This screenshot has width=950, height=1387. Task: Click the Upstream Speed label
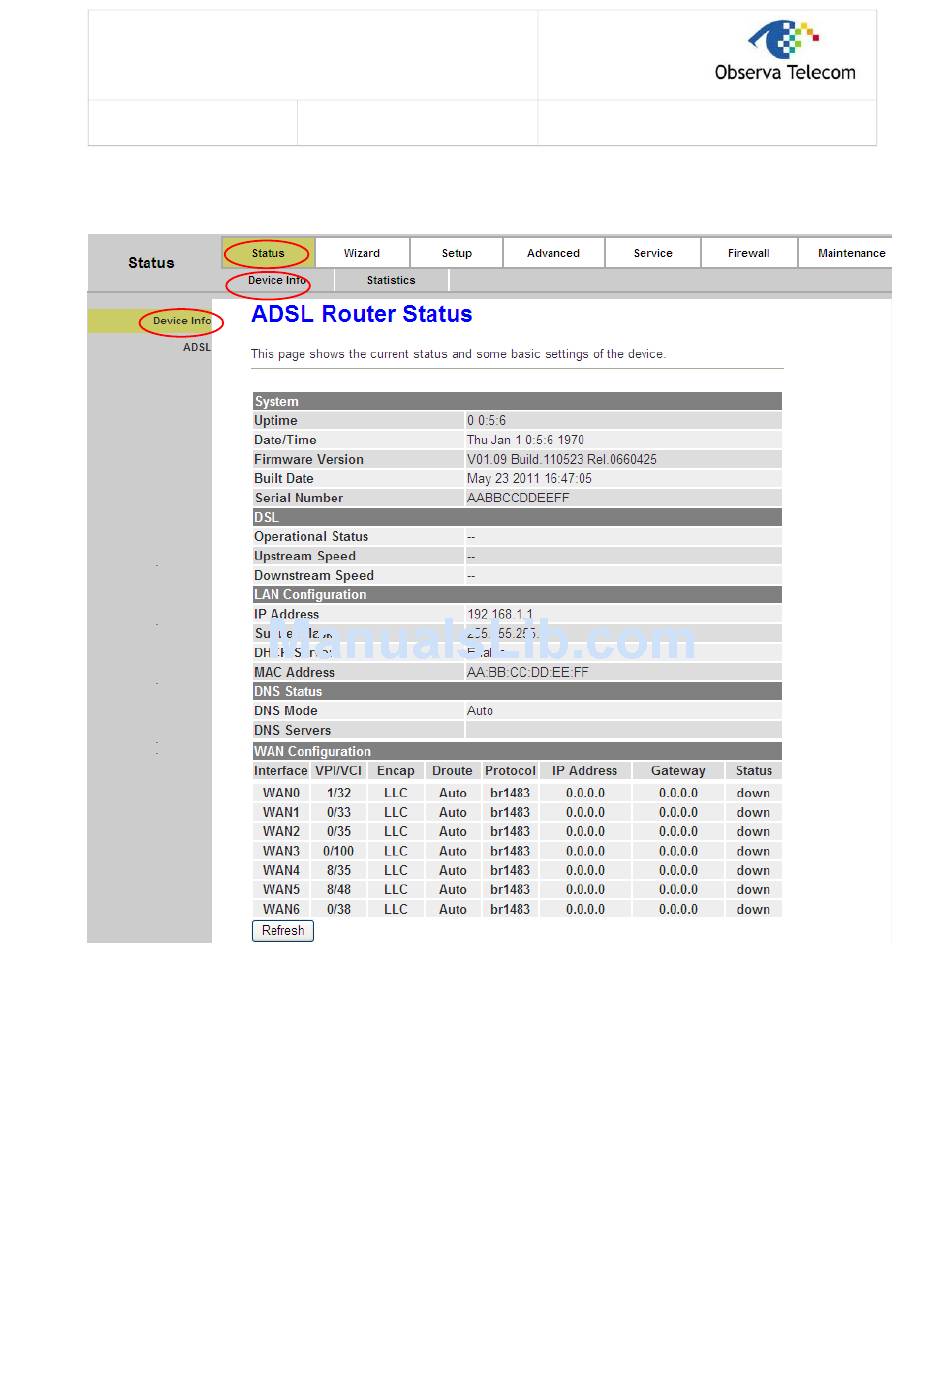point(305,556)
